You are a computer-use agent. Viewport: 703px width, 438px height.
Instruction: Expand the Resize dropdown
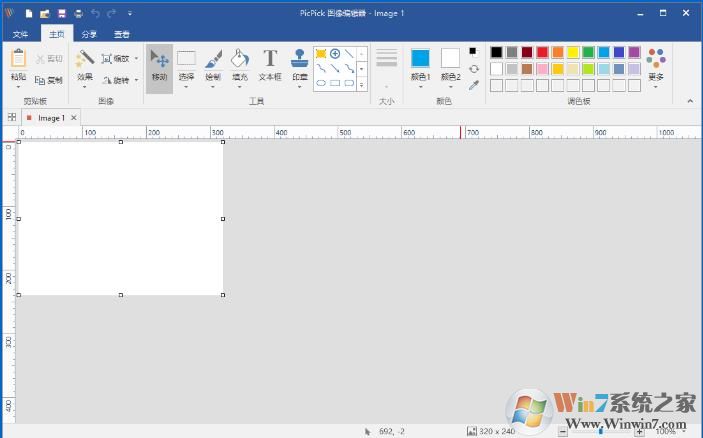[x=136, y=58]
